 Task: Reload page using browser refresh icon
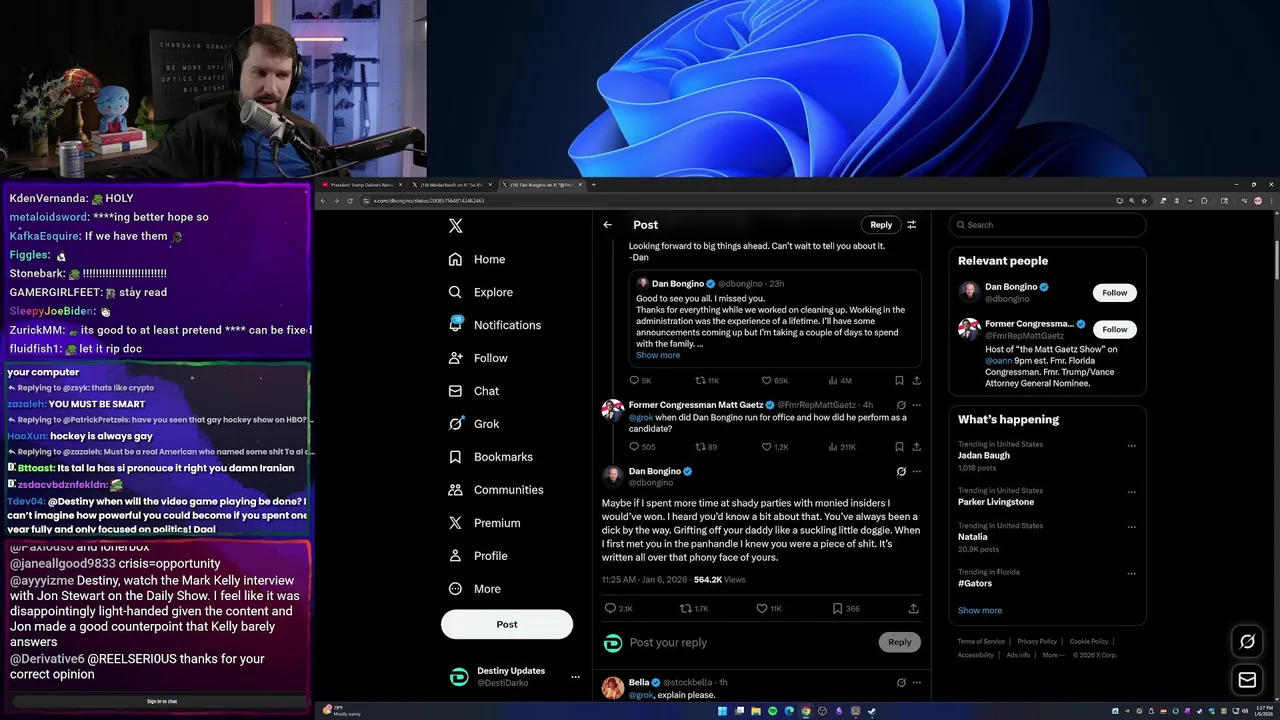349,201
